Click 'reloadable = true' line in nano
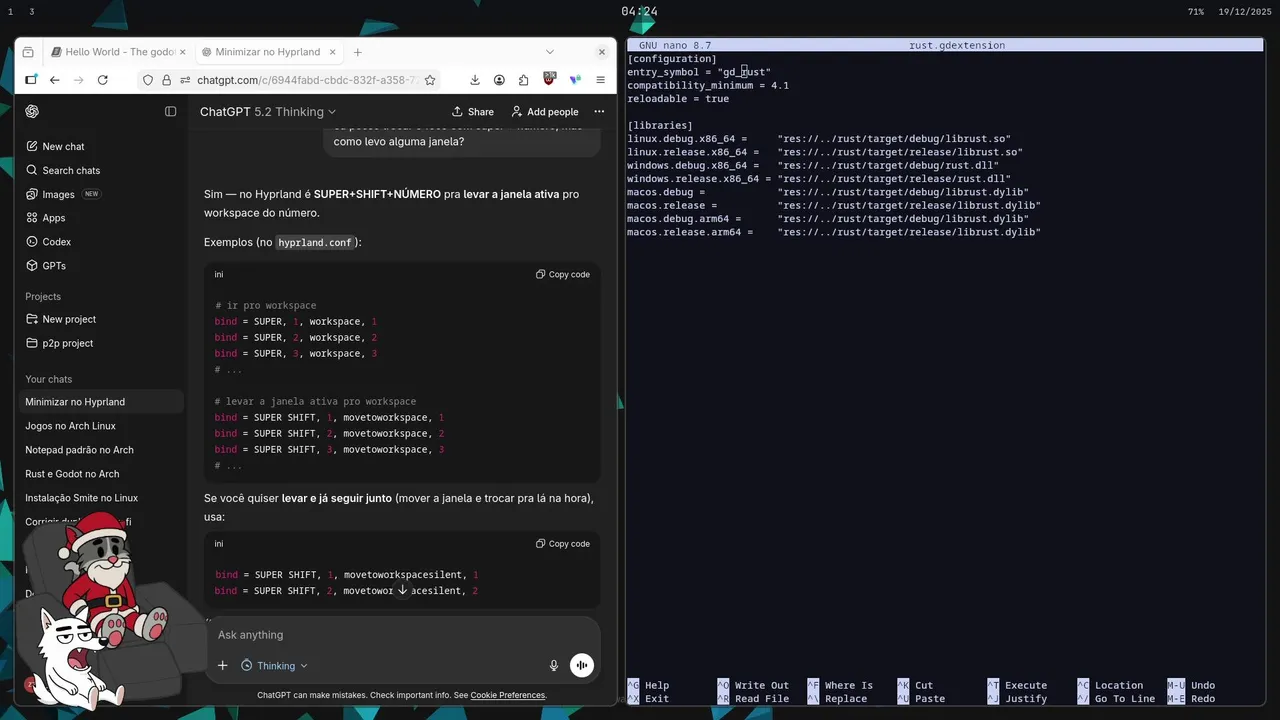The image size is (1280, 720). point(678,99)
